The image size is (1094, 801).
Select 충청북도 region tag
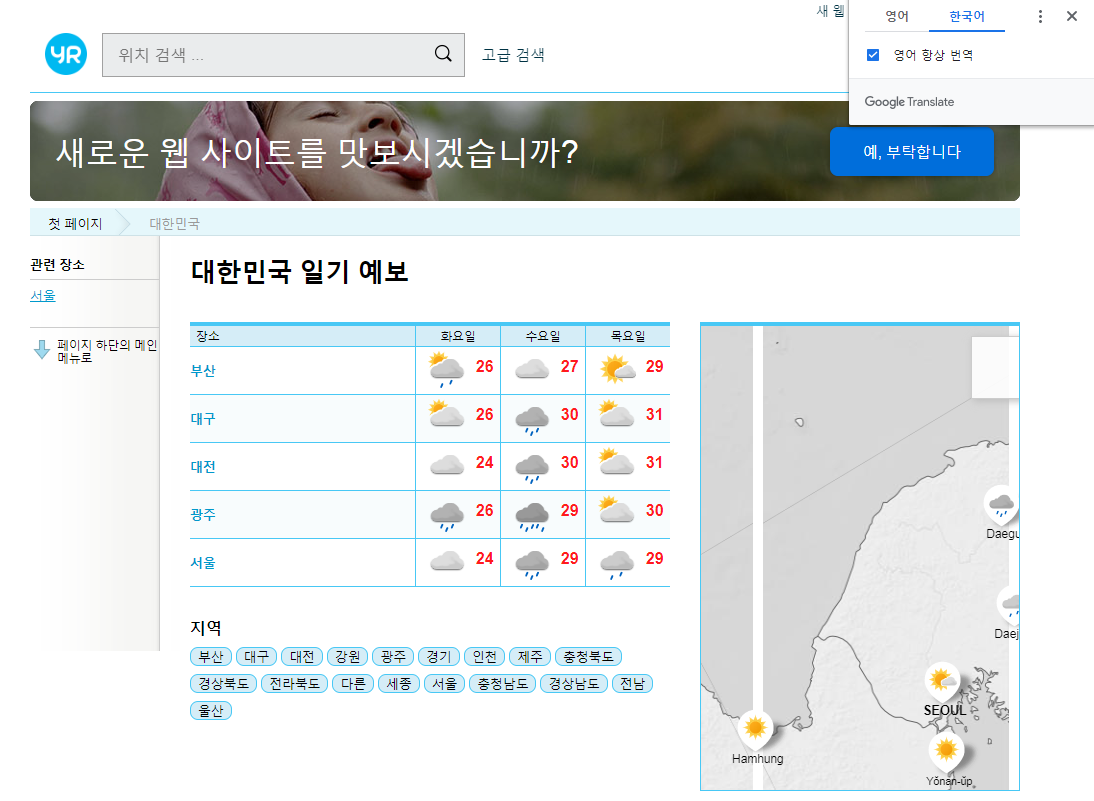point(588,657)
